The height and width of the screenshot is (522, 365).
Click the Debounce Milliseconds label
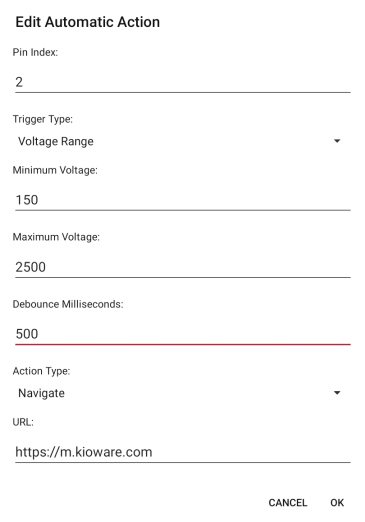(68, 304)
